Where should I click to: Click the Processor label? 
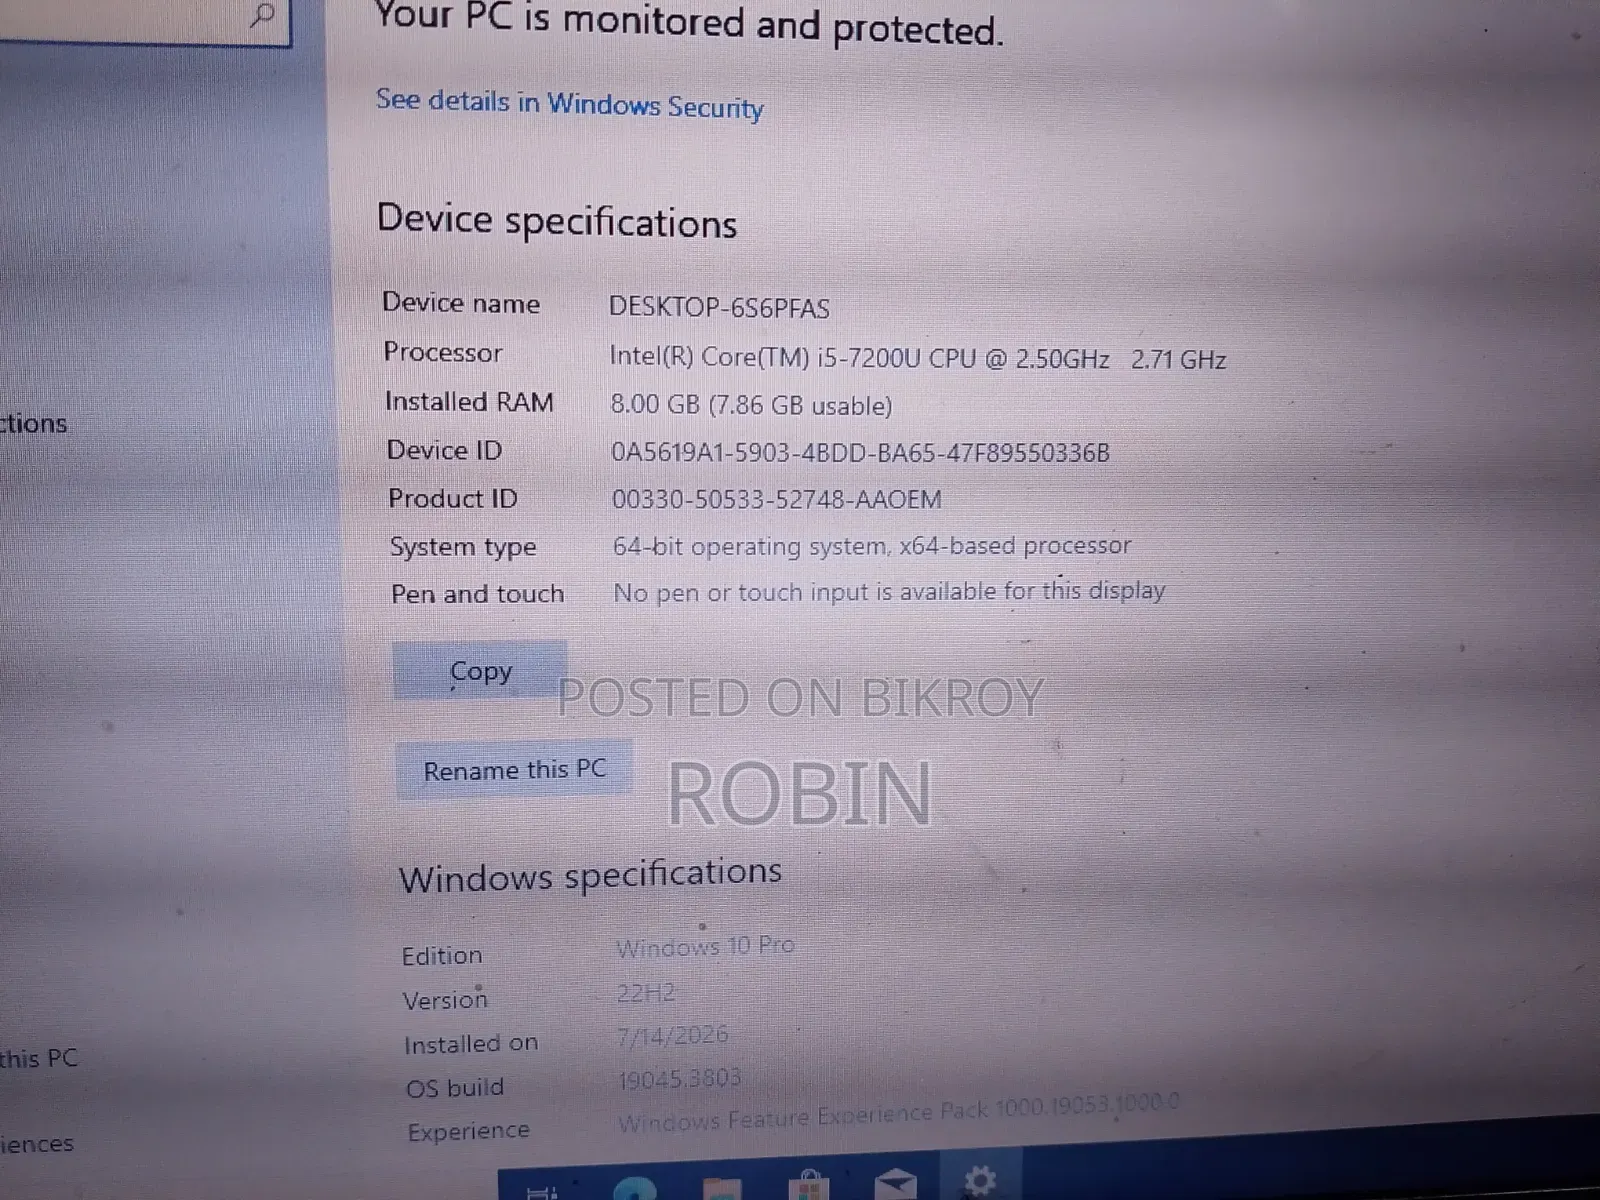(x=442, y=352)
